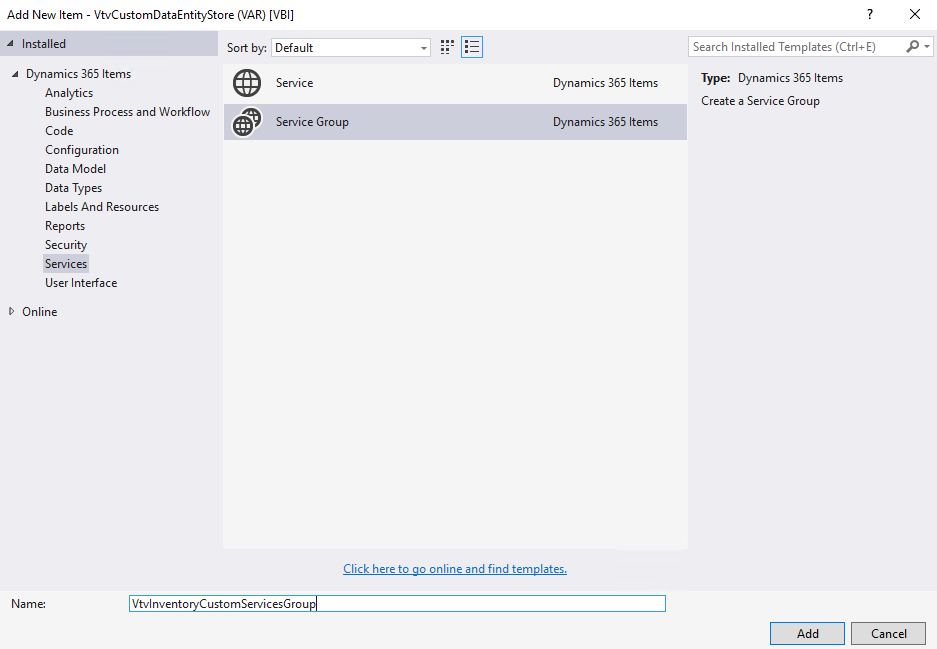The image size is (937, 649).
Task: Select Labels And Resources category
Action: (102, 207)
